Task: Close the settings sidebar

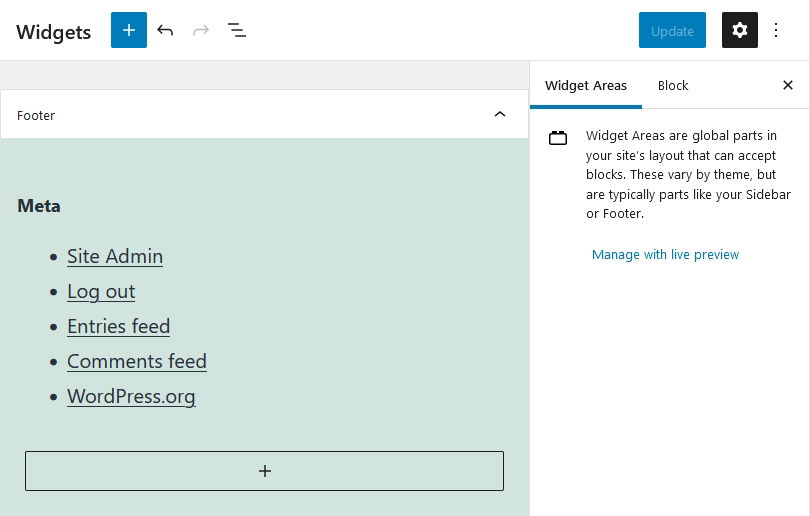Action: click(787, 85)
